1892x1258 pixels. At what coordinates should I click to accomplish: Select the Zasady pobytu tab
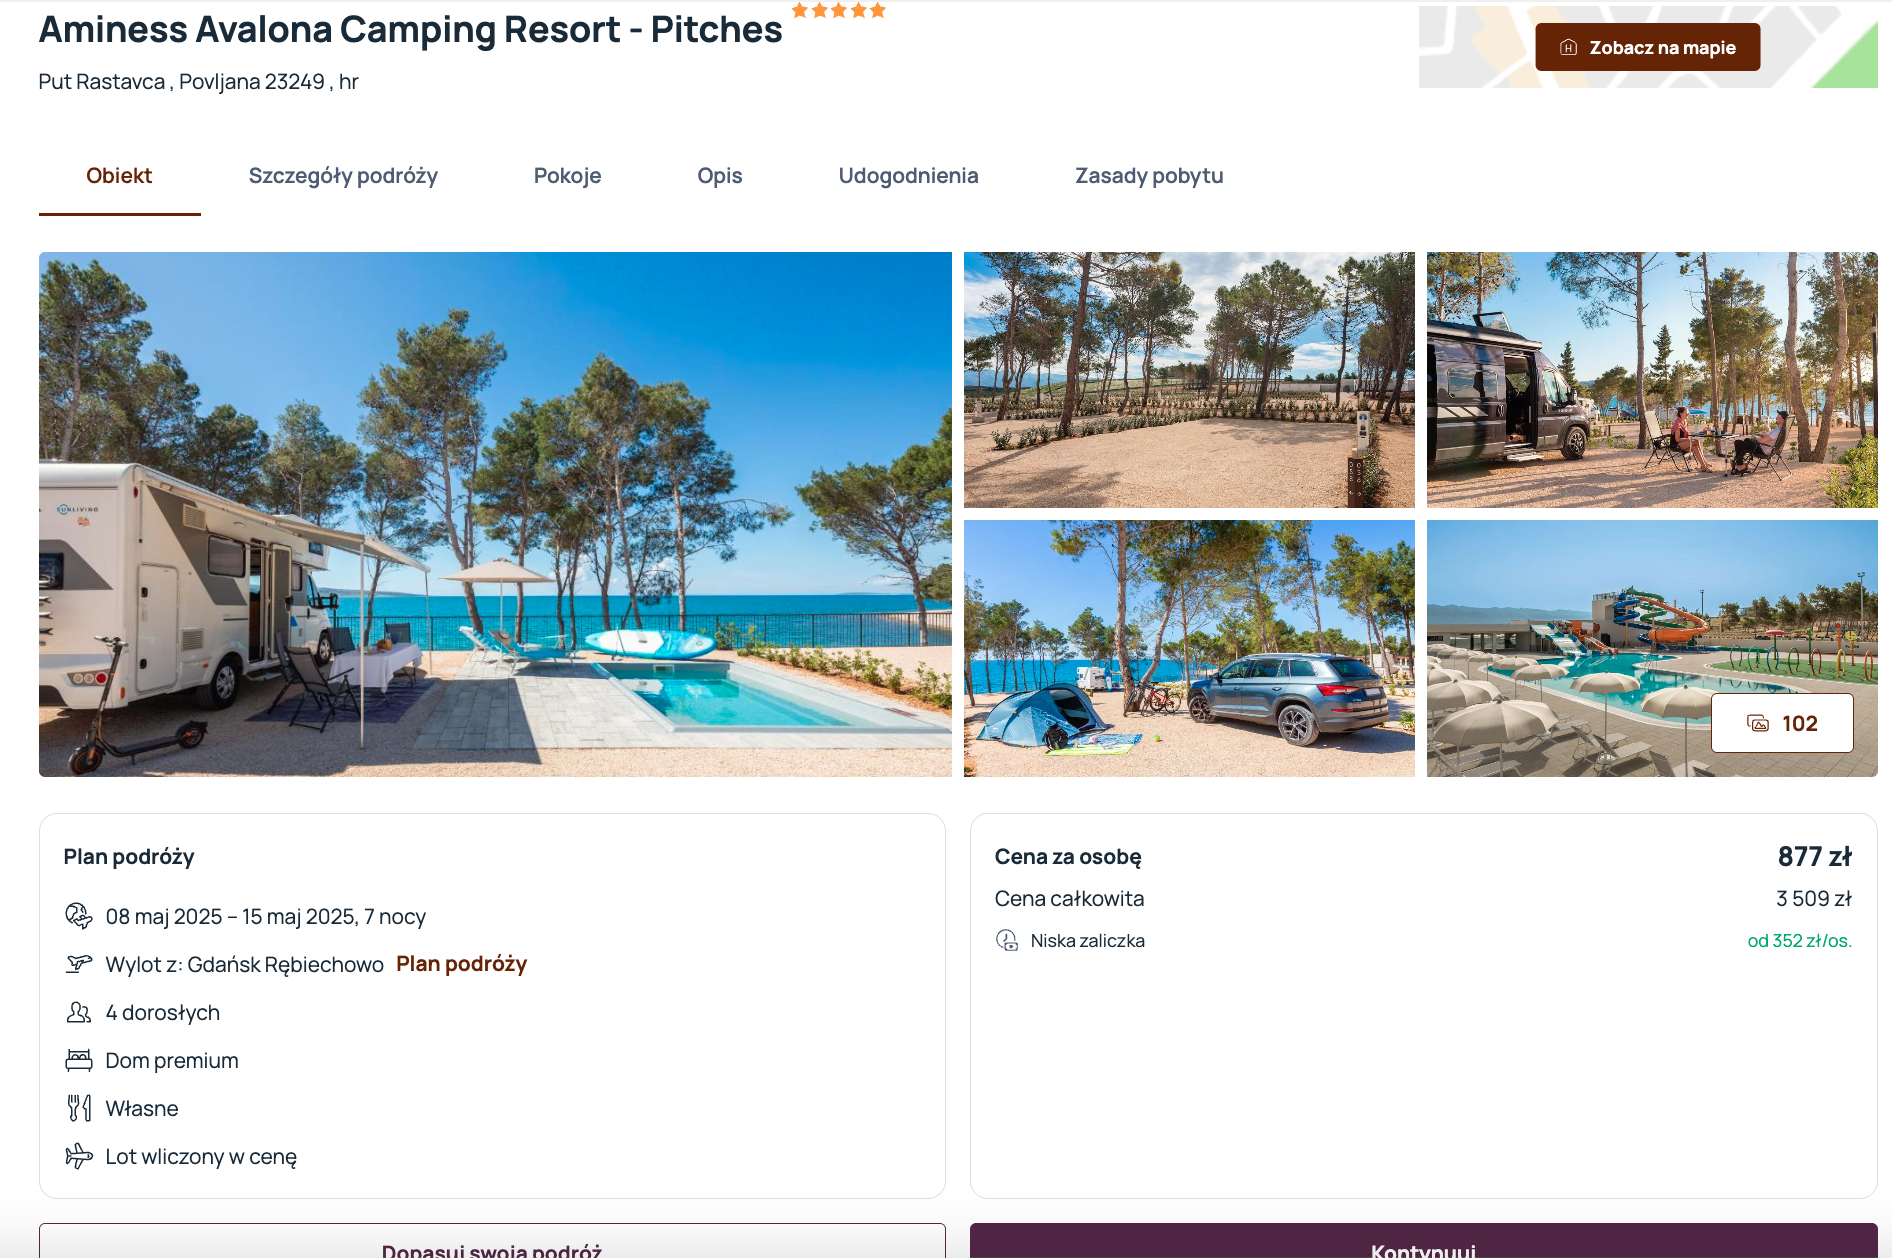[1149, 176]
